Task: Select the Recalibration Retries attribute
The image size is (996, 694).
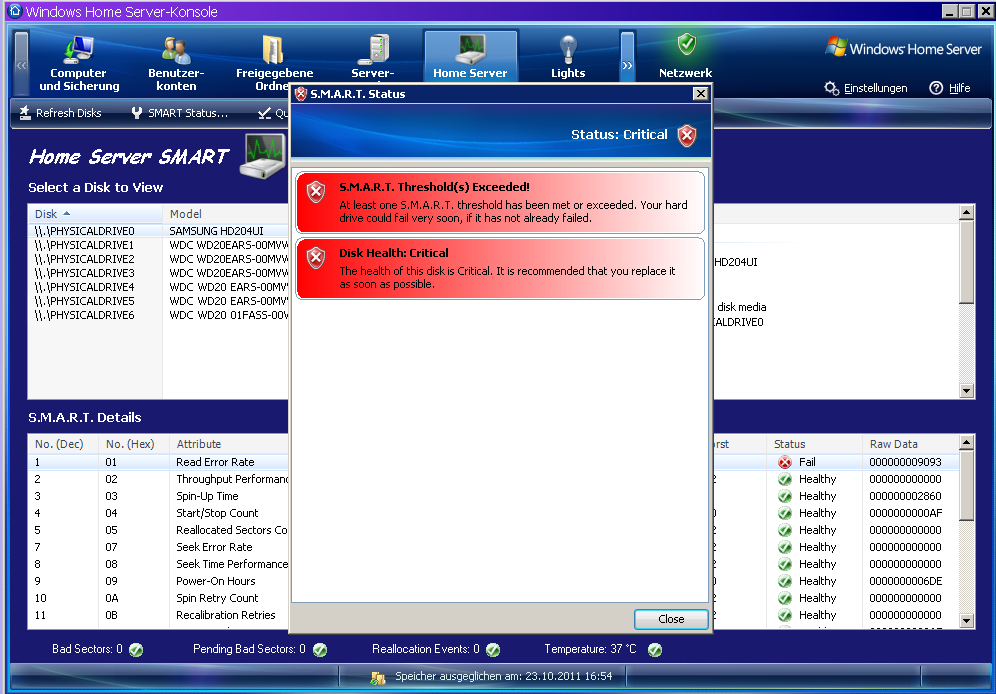Action: click(x=225, y=615)
